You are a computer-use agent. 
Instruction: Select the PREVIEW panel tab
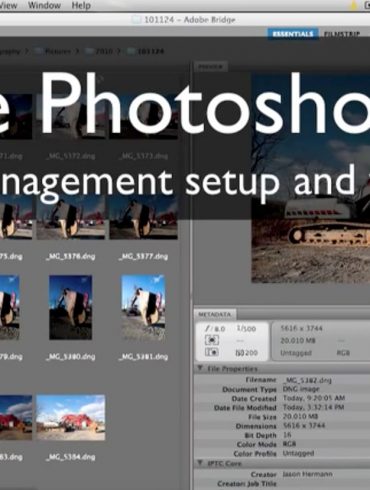pos(210,67)
